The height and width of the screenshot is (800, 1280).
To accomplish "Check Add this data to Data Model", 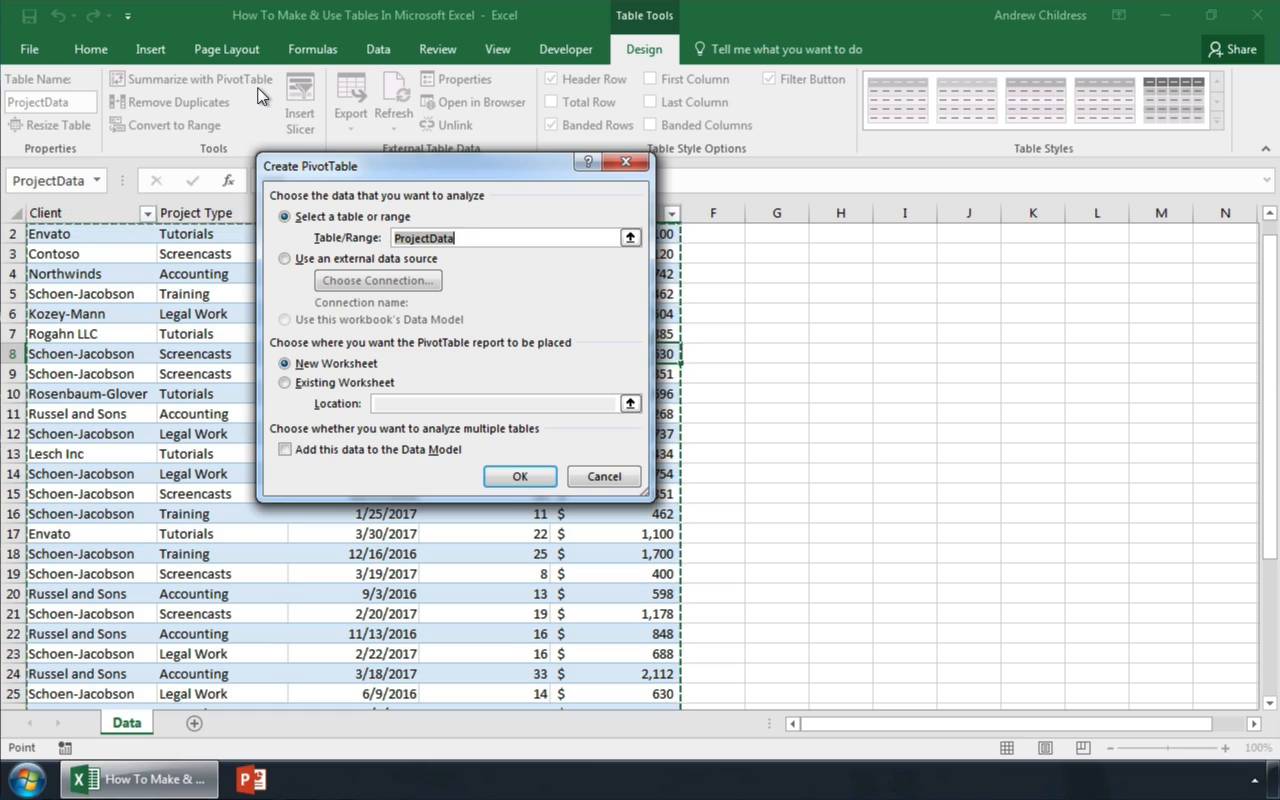I will tap(285, 450).
